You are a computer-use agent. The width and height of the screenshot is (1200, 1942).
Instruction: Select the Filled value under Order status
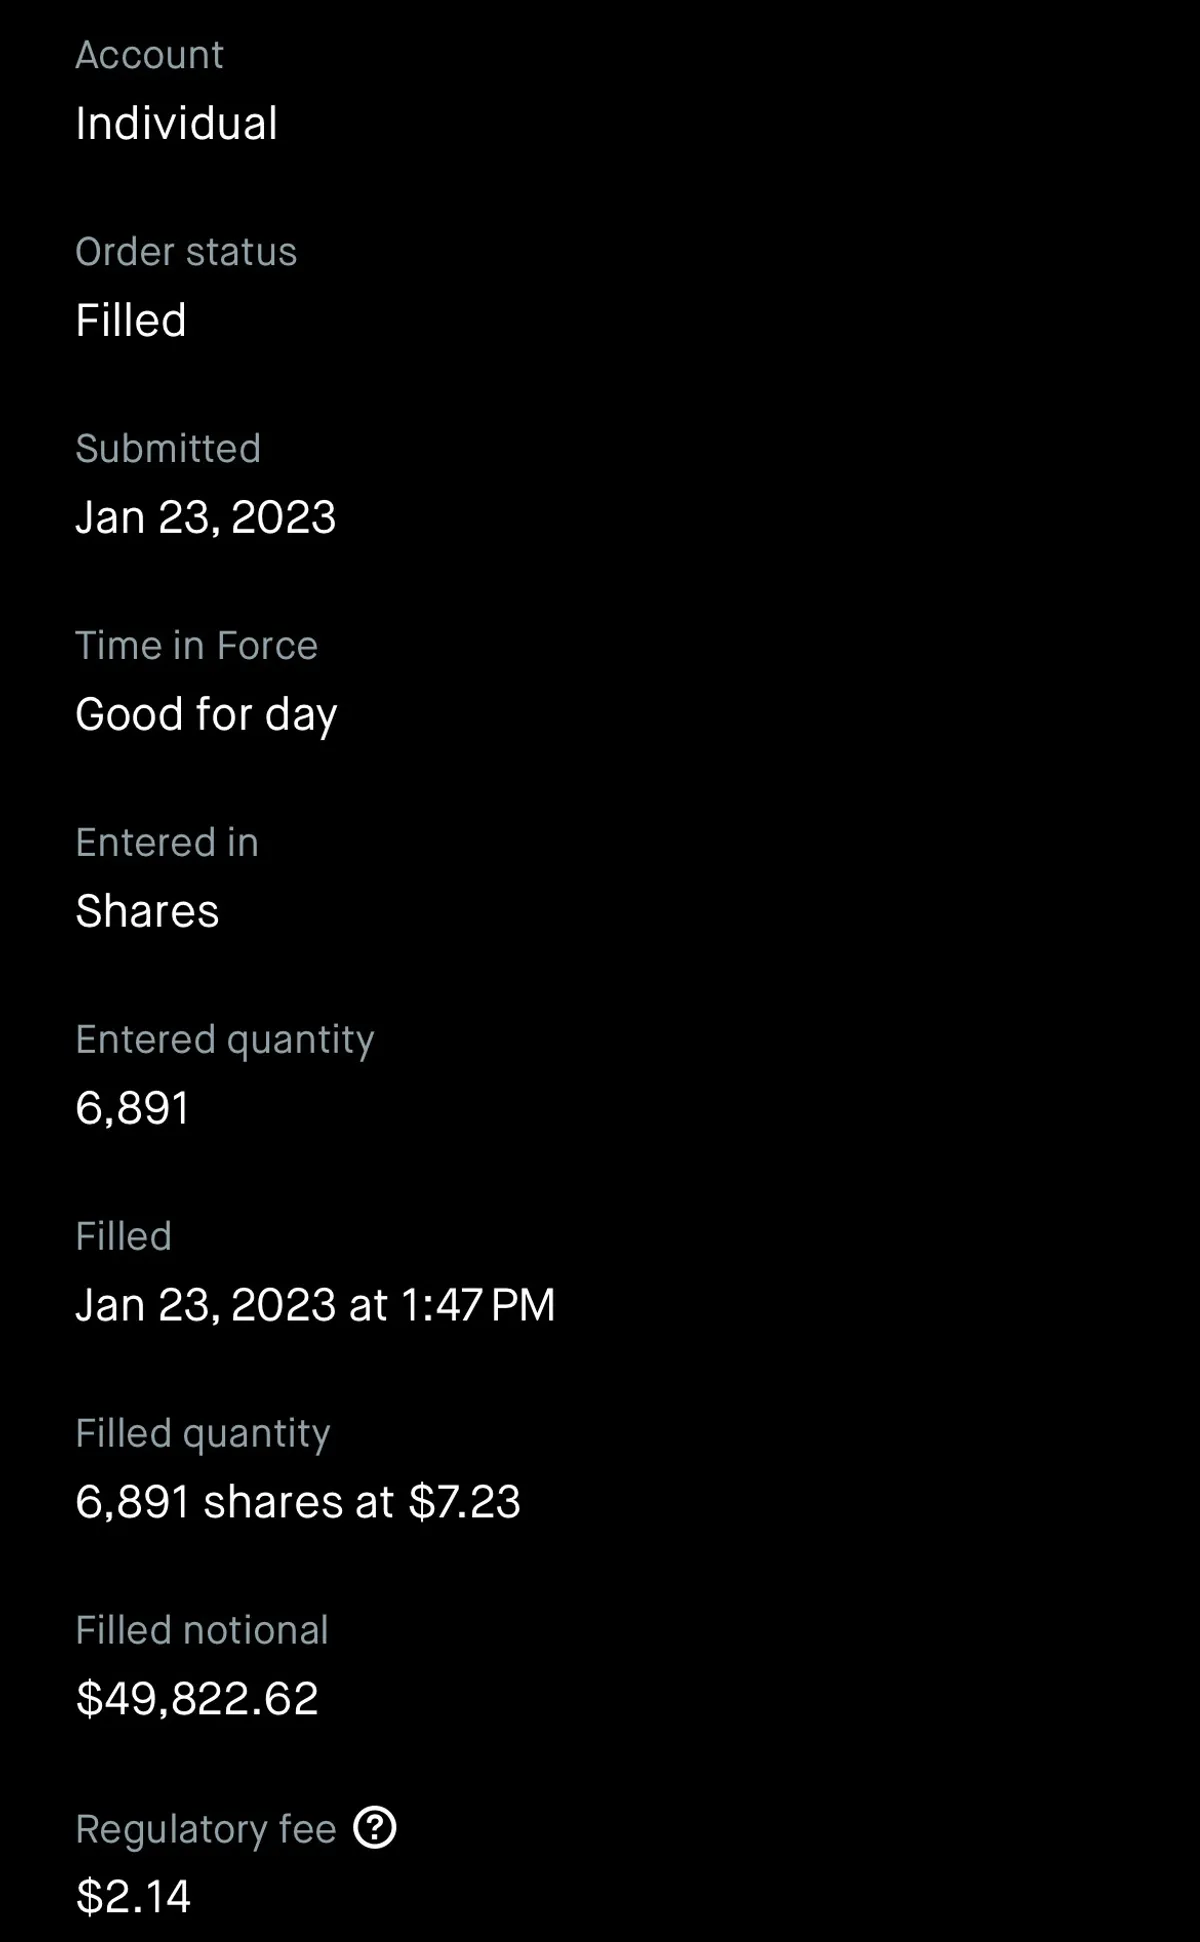[131, 321]
